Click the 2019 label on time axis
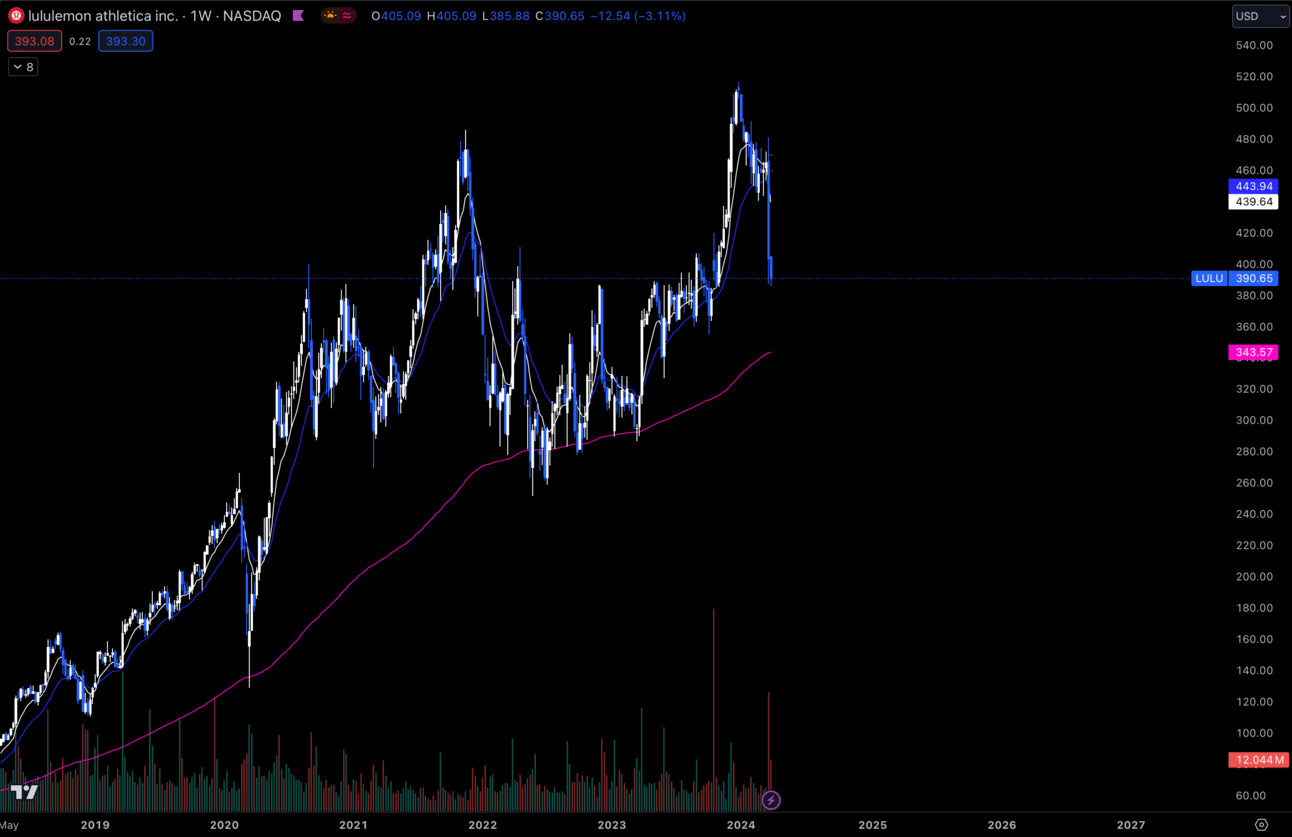The image size is (1292, 837). point(95,825)
